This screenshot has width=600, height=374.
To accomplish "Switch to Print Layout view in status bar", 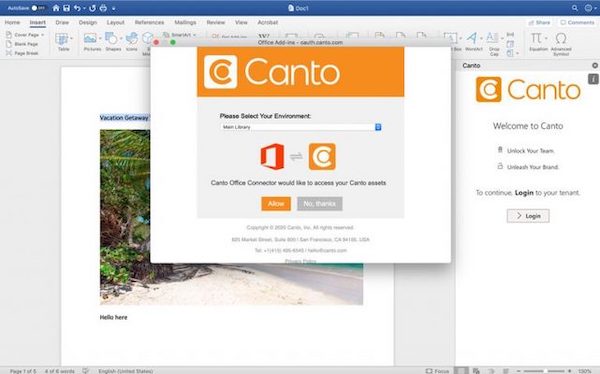I will (461, 371).
